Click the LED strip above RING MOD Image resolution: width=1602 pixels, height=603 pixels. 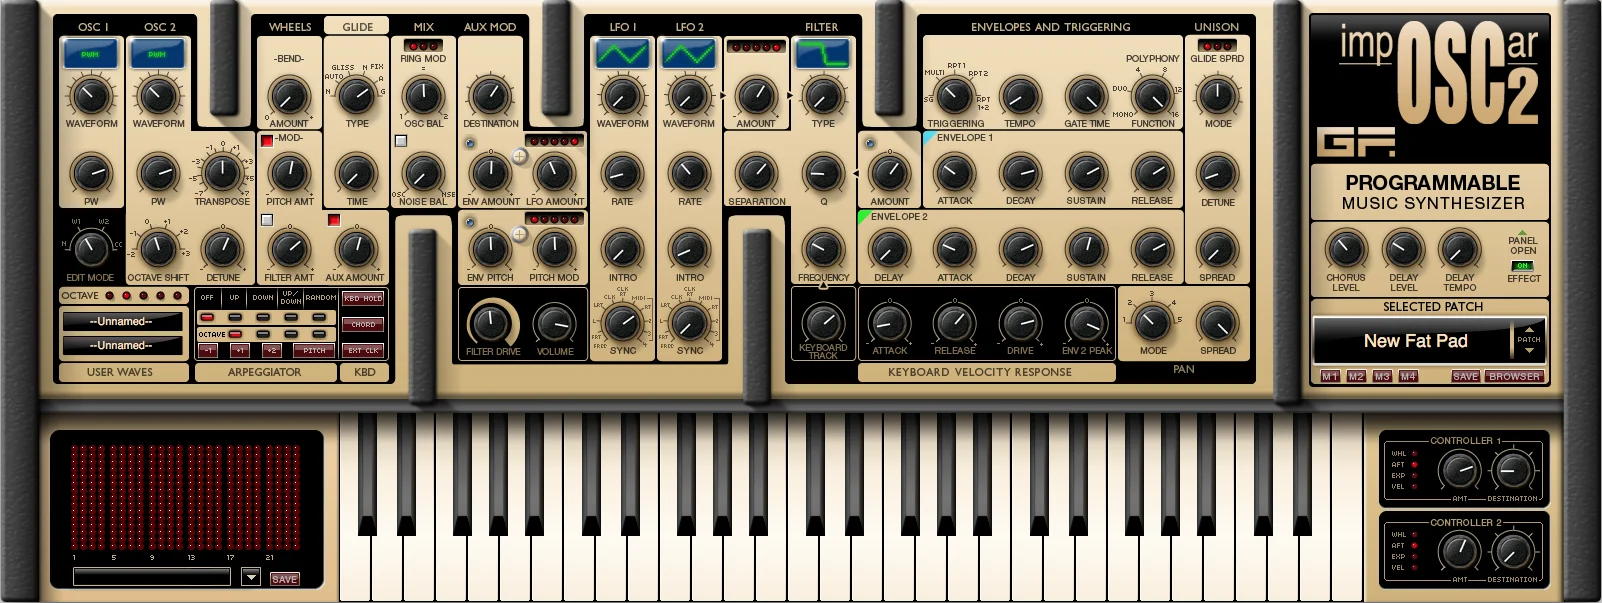coord(423,46)
